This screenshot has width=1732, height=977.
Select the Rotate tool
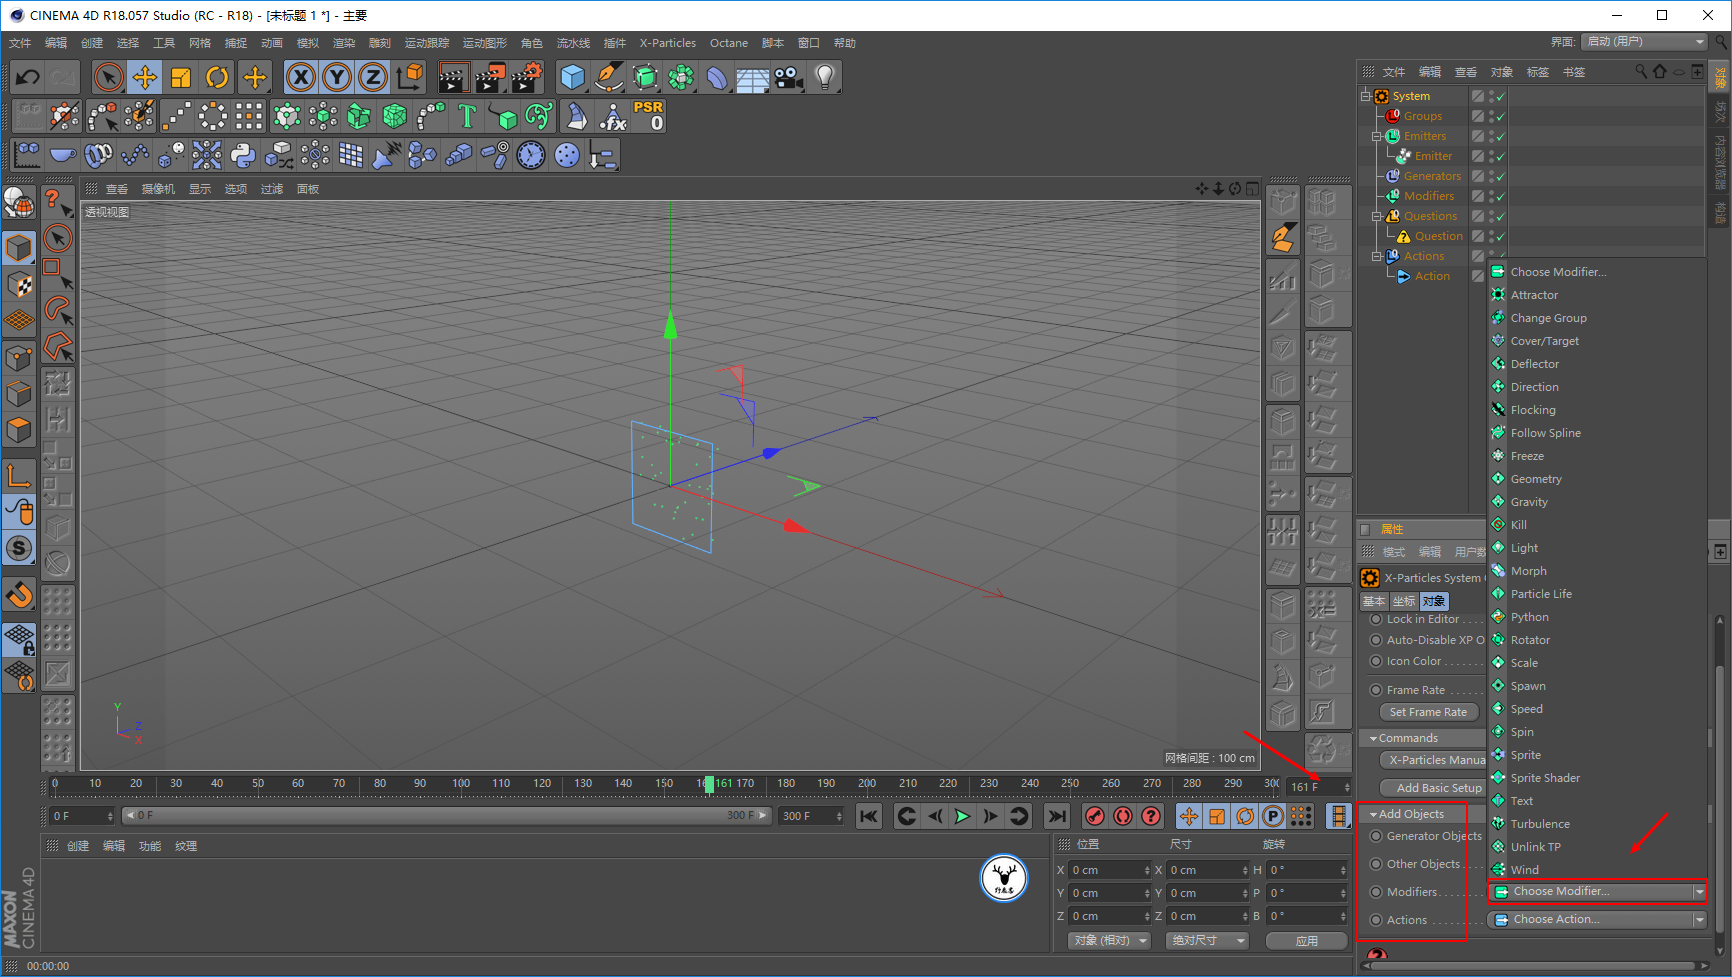pyautogui.click(x=217, y=77)
